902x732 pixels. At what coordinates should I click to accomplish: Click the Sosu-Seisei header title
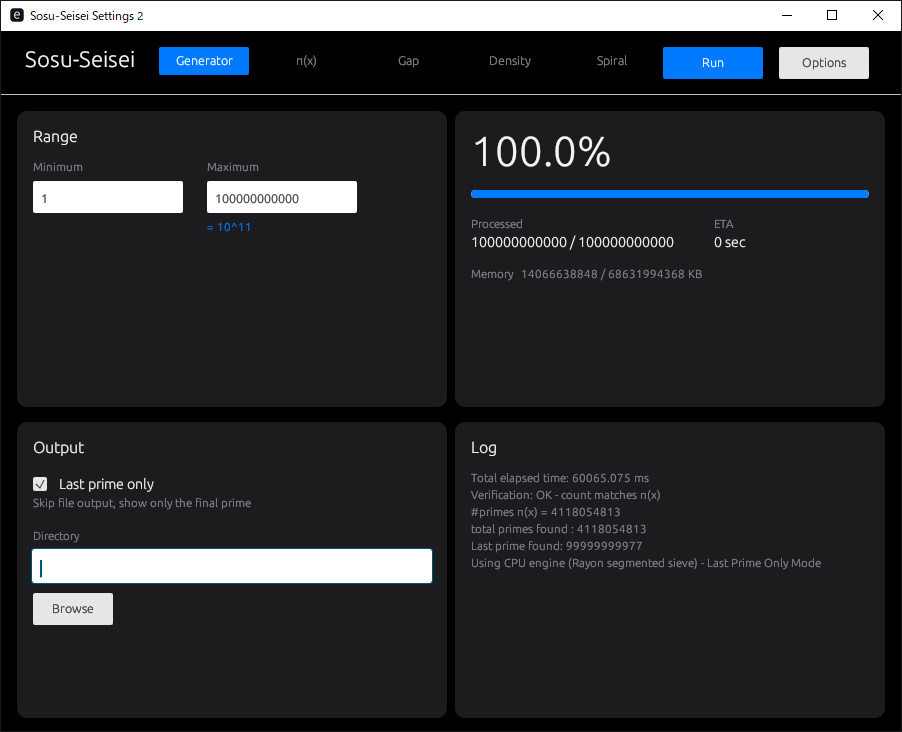[x=80, y=61]
